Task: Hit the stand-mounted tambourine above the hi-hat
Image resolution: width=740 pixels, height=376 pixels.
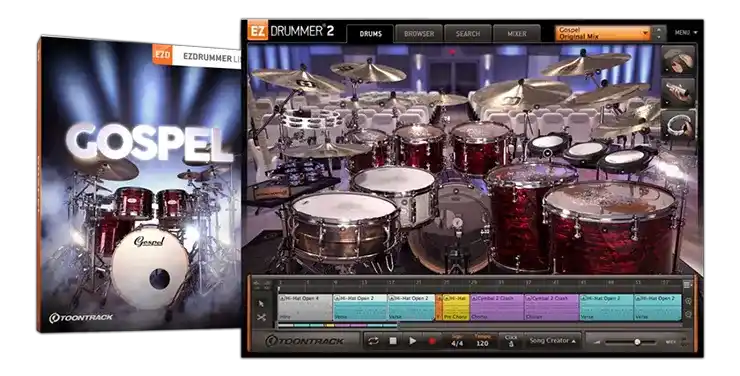Action: coord(311,118)
